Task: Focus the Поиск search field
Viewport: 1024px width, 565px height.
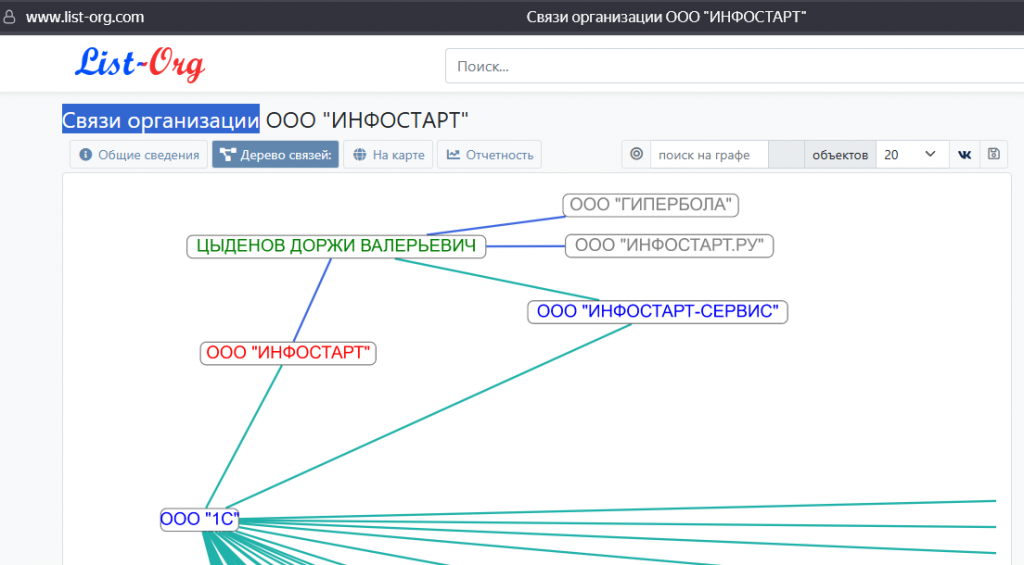Action: [x=734, y=66]
